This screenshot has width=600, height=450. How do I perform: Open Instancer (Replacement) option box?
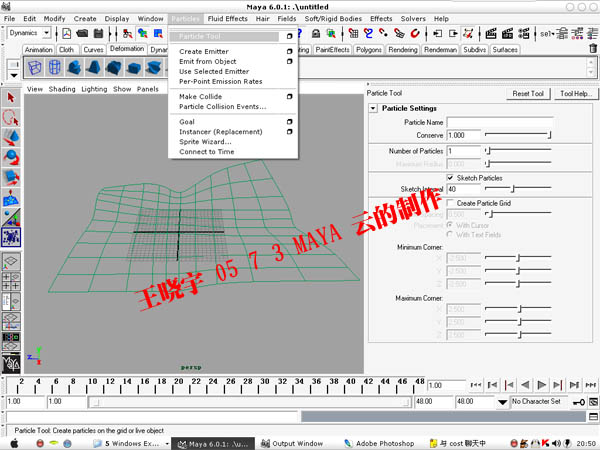[x=289, y=132]
